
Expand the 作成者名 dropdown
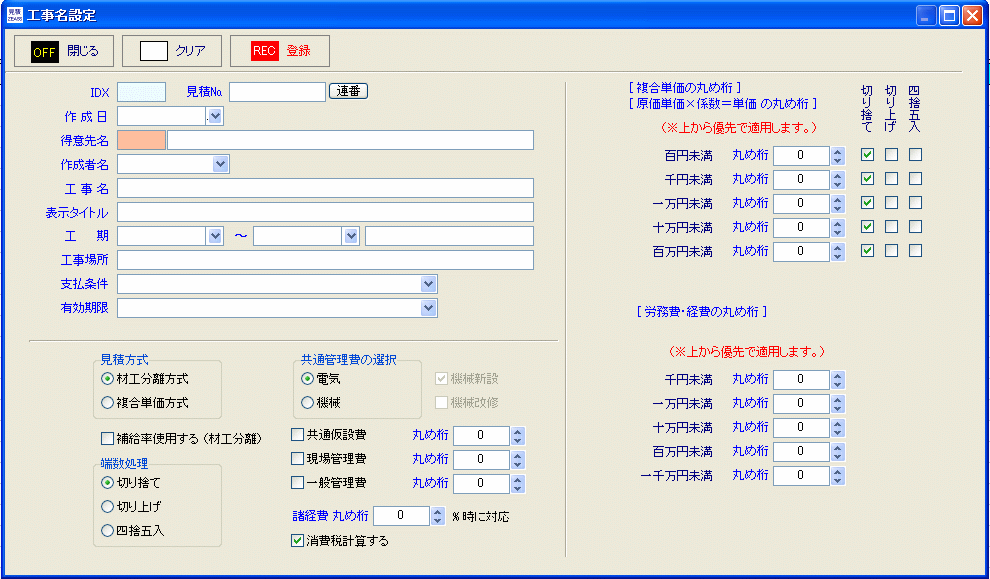tap(220, 164)
